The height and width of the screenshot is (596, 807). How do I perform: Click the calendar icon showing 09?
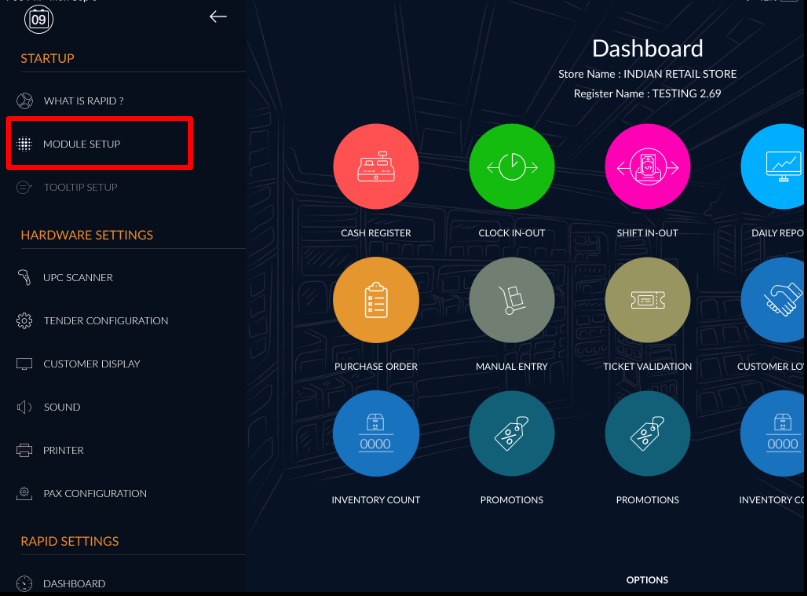39,17
